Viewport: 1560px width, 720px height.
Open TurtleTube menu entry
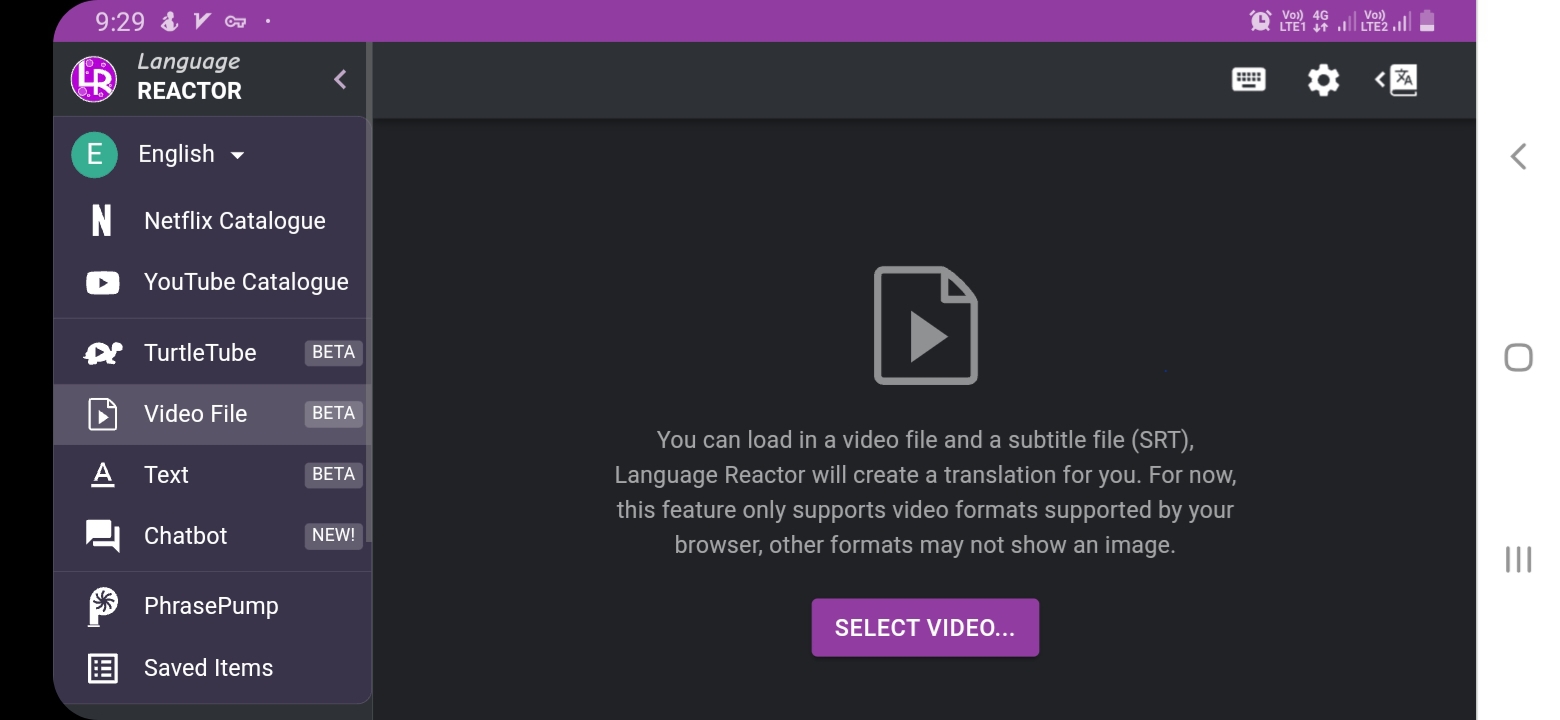(212, 353)
